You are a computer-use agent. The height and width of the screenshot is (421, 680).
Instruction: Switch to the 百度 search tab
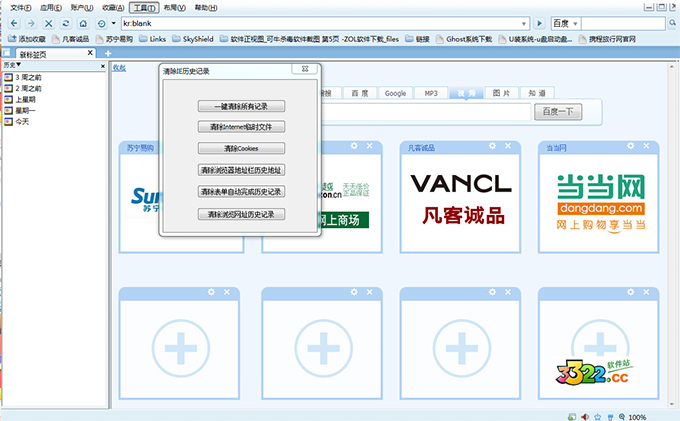(x=360, y=93)
